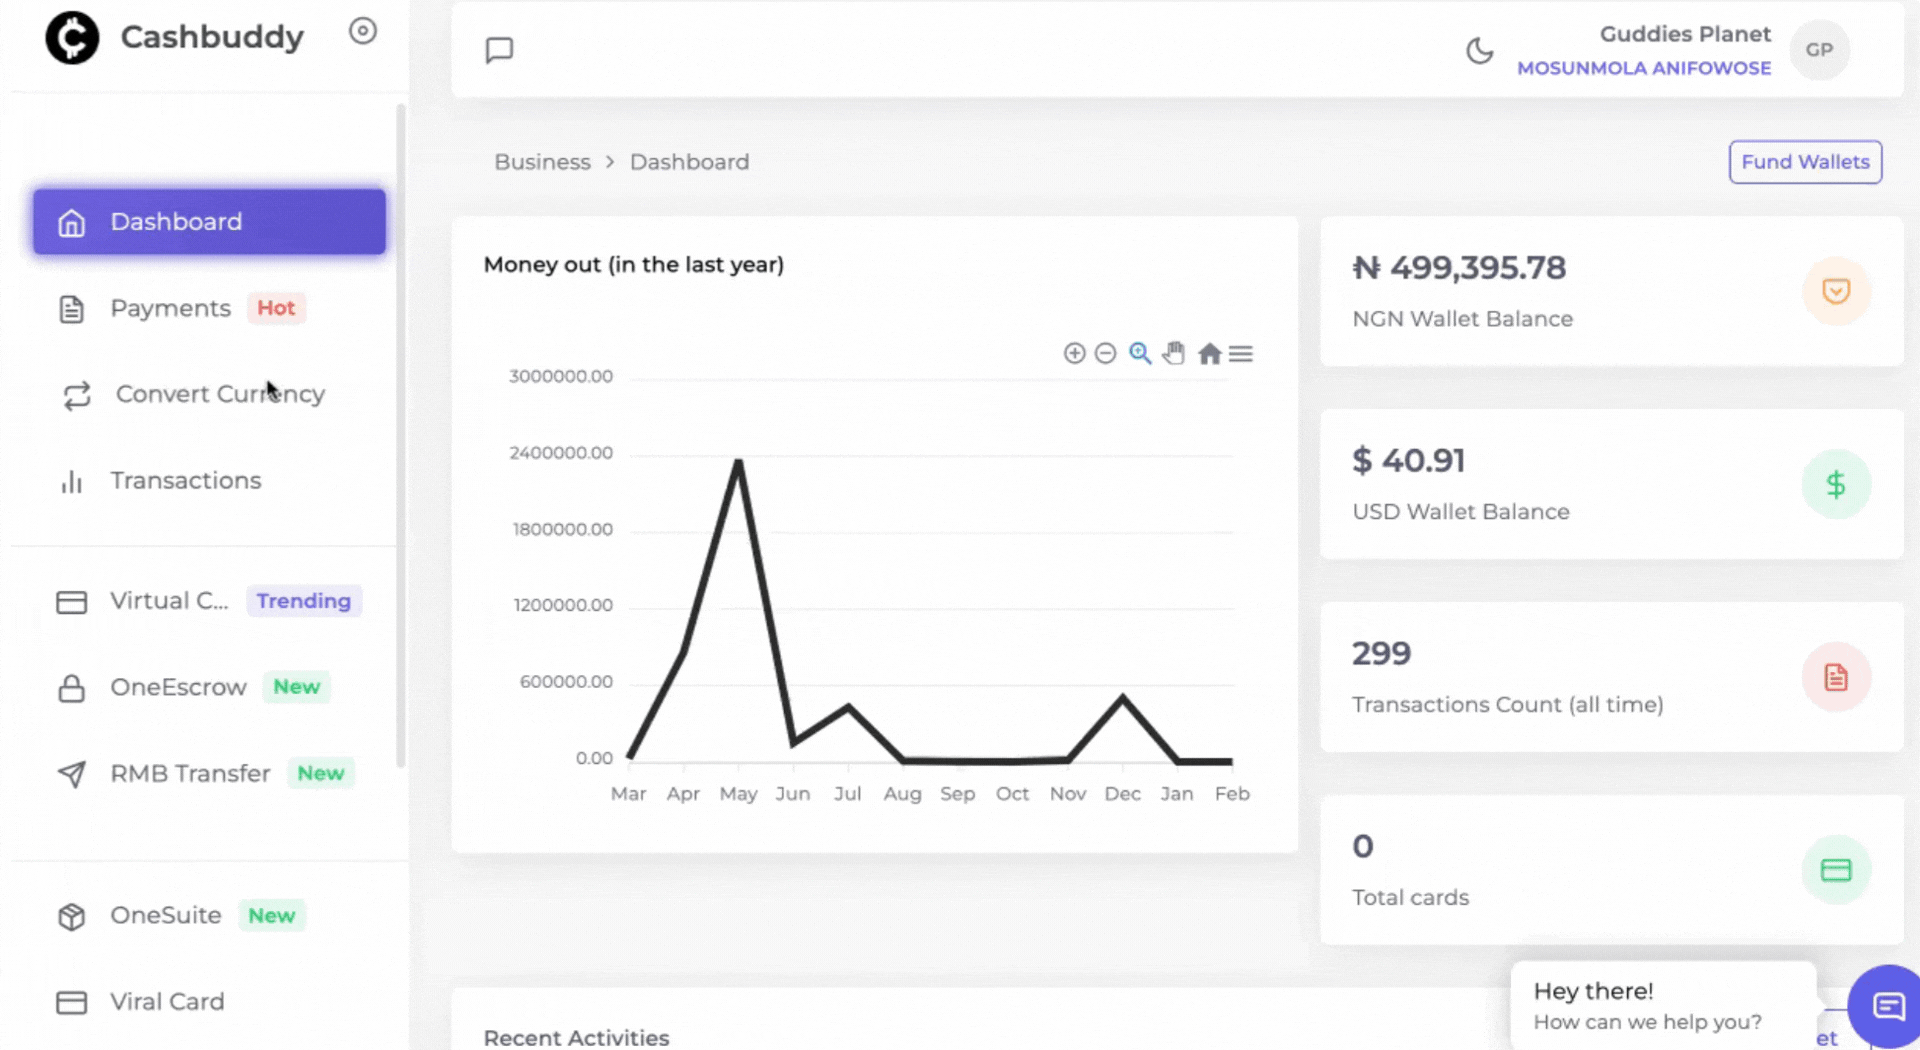Click the Transactions Count document icon
This screenshot has width=1920, height=1050.
pos(1836,677)
